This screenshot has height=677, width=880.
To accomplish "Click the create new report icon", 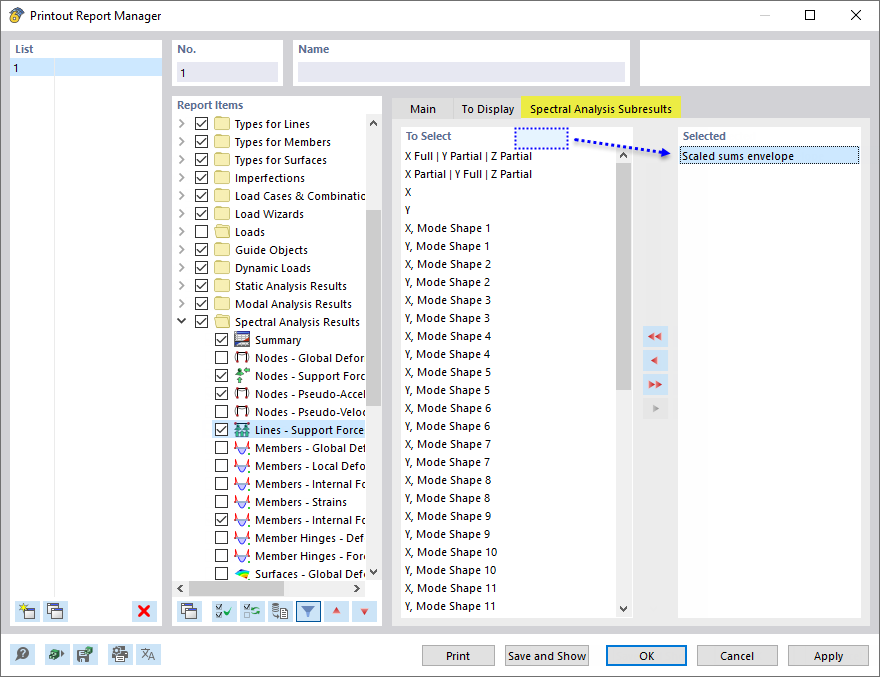I will coord(27,611).
